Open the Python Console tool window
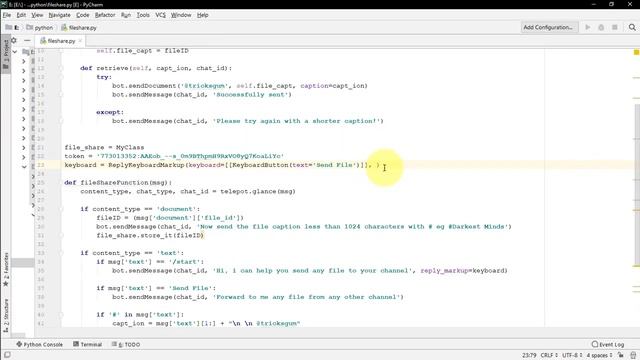The height and width of the screenshot is (360, 640). (40, 344)
